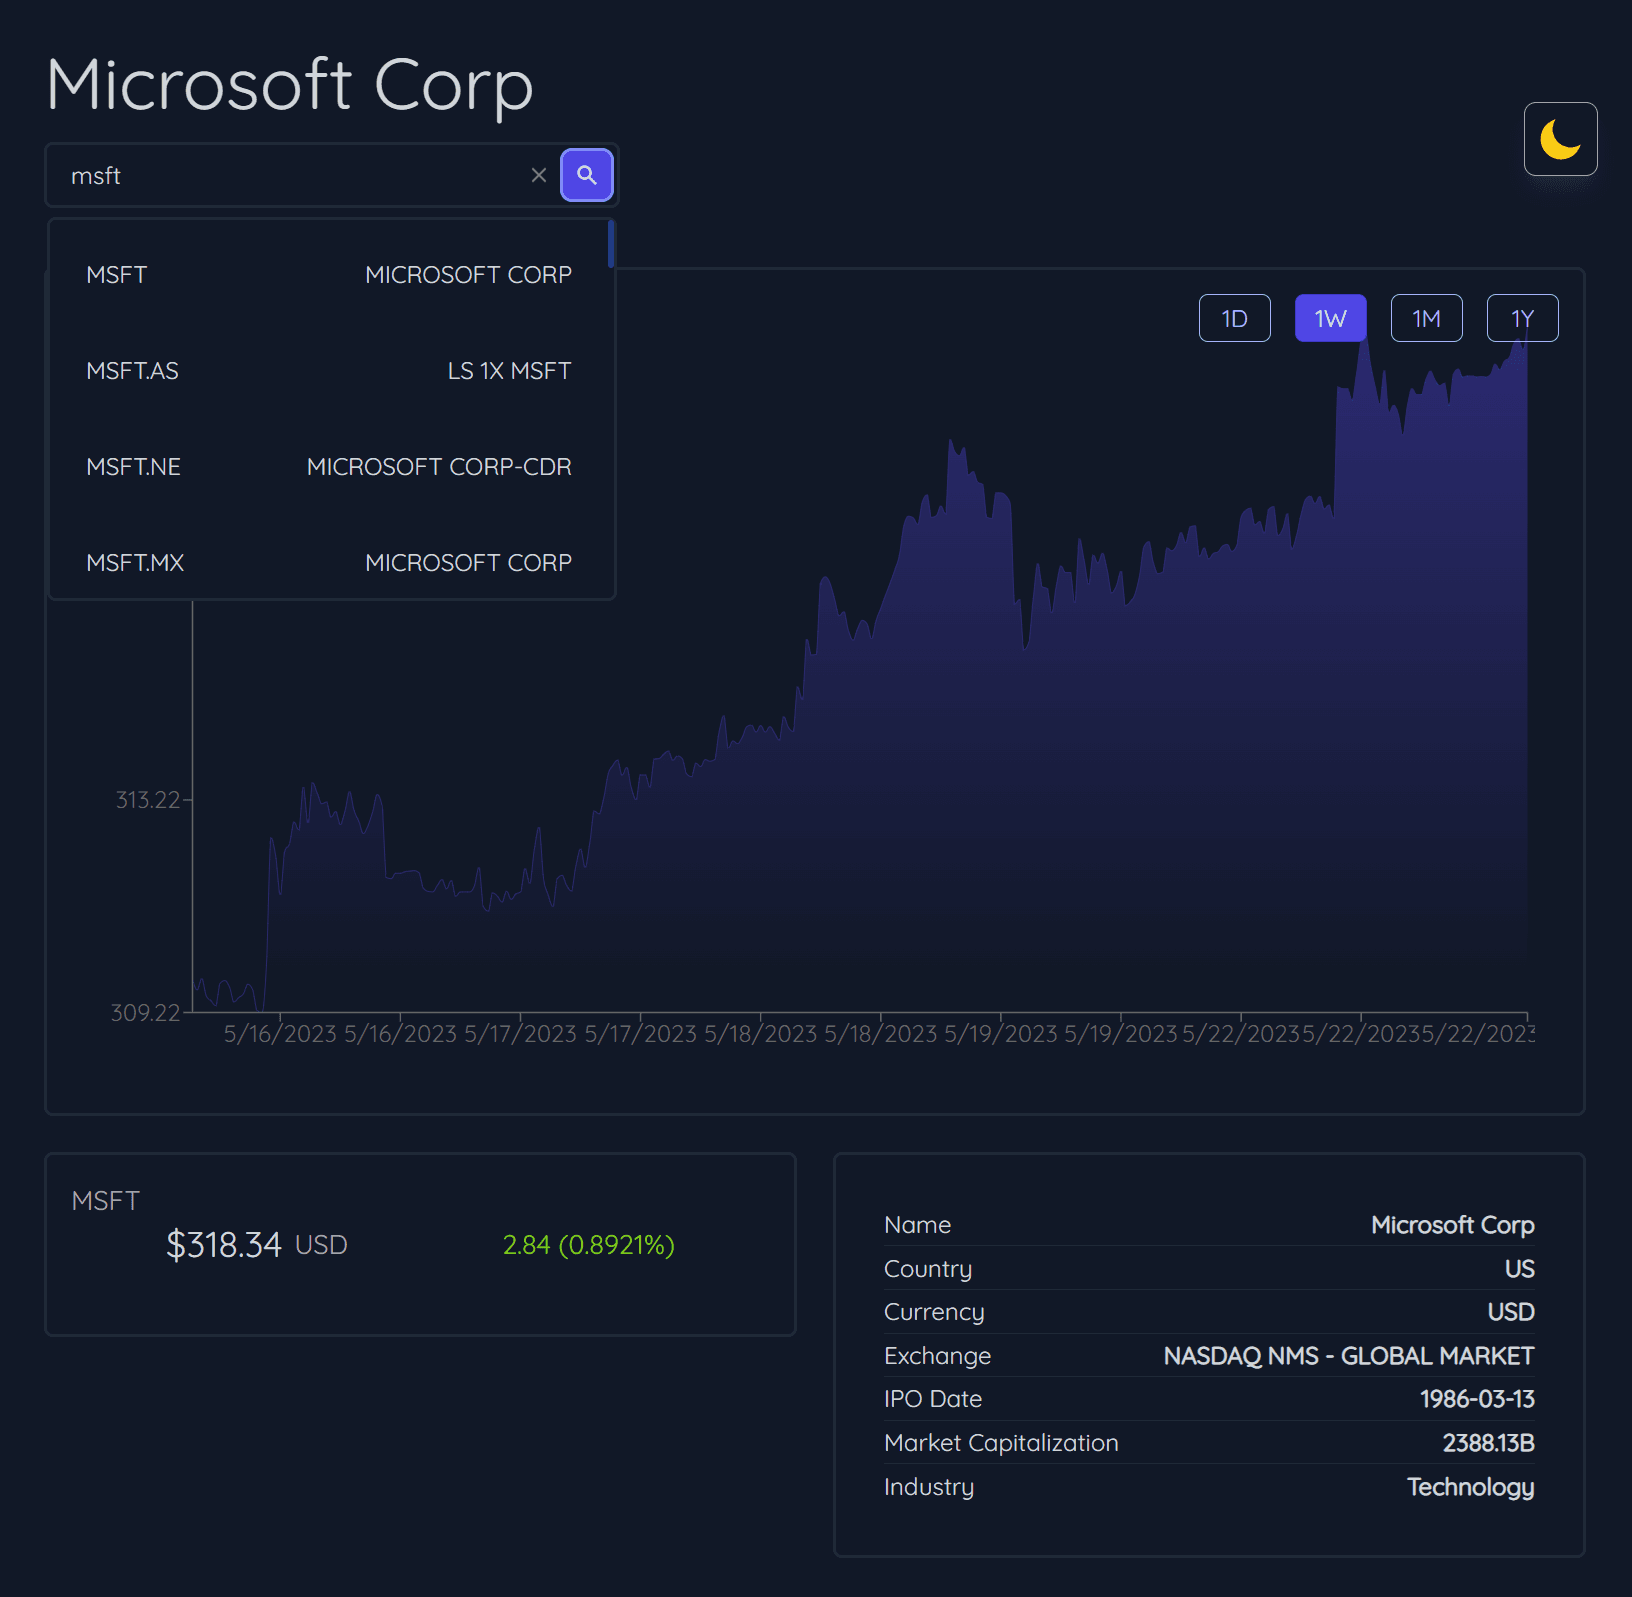Click the Country value US

pos(1519,1269)
